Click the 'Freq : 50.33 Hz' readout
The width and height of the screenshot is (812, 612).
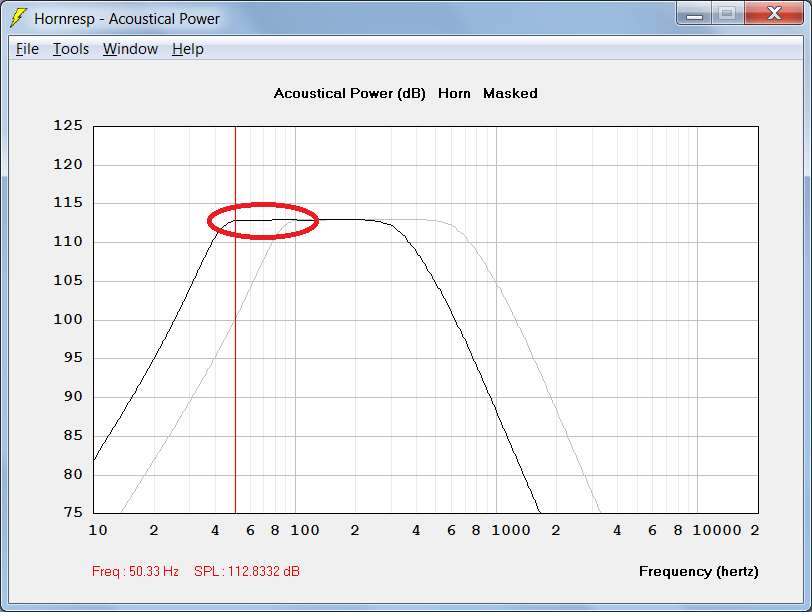point(135,572)
